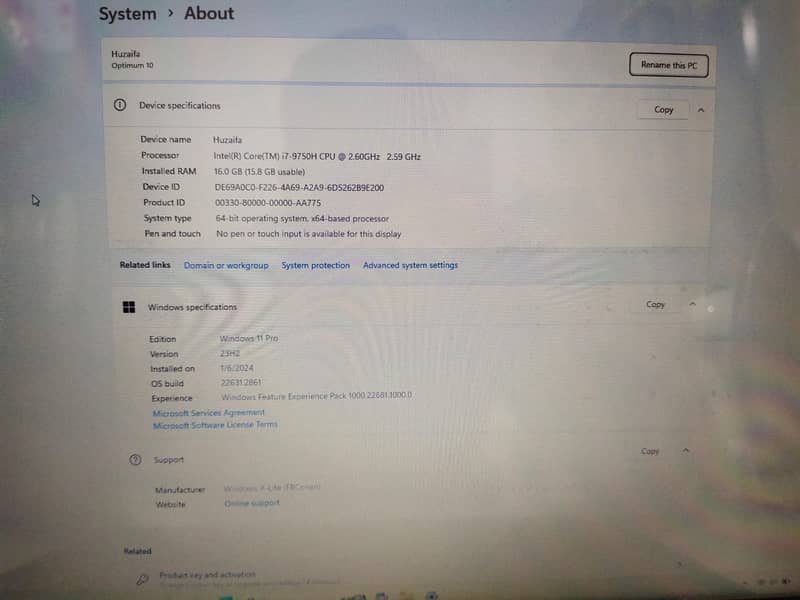Click the Device ID value text
Viewport: 800px width, 600px height.
299,187
